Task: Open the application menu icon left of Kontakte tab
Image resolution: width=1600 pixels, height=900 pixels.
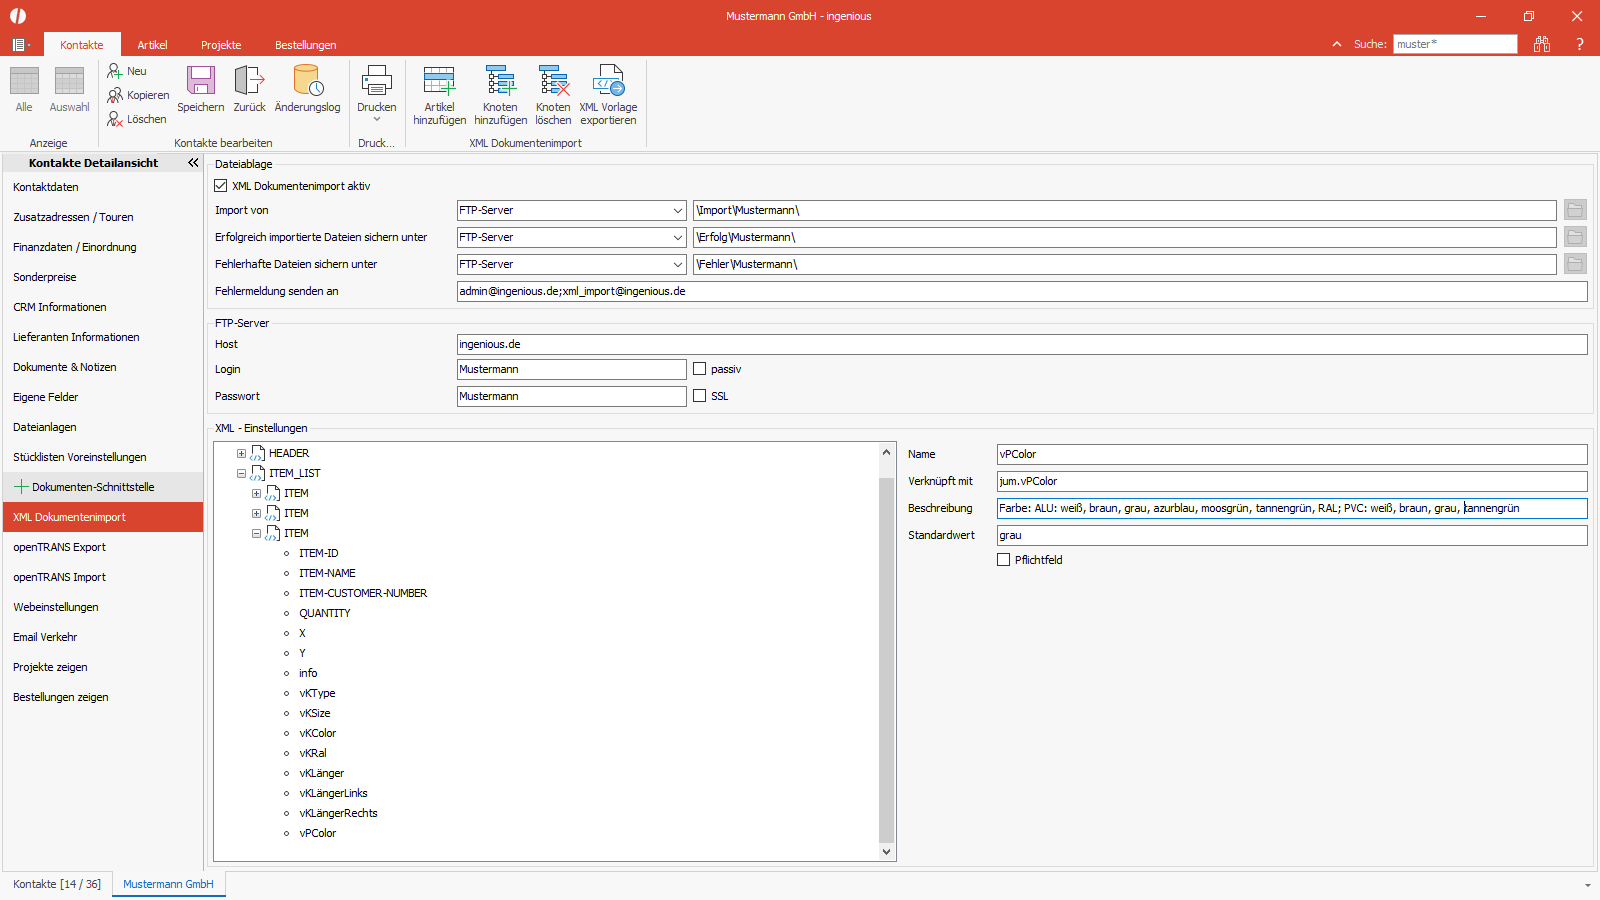Action: [20, 45]
